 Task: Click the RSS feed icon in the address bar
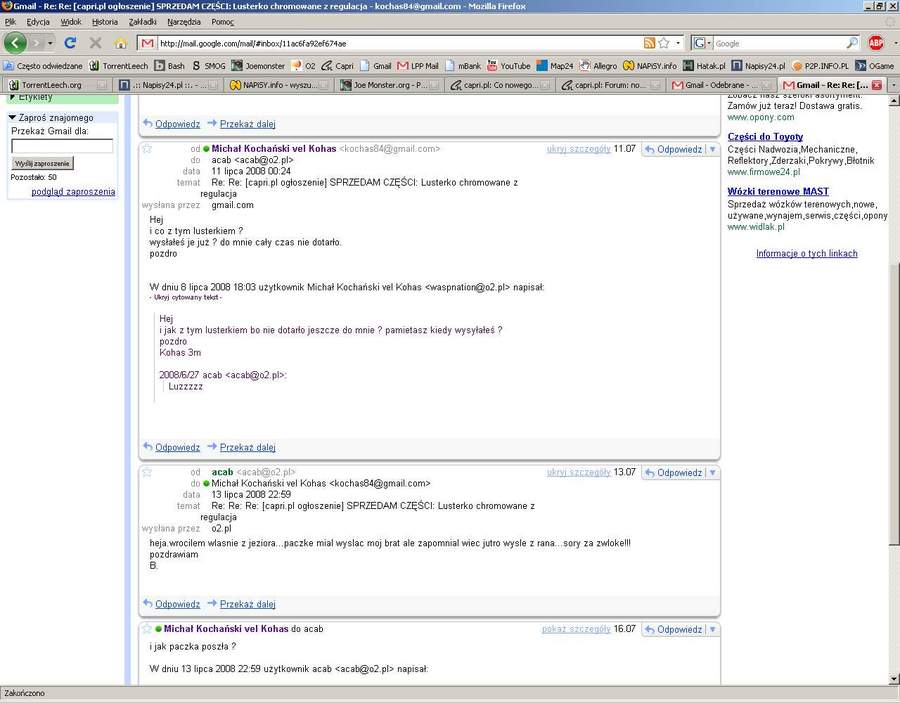pos(649,43)
